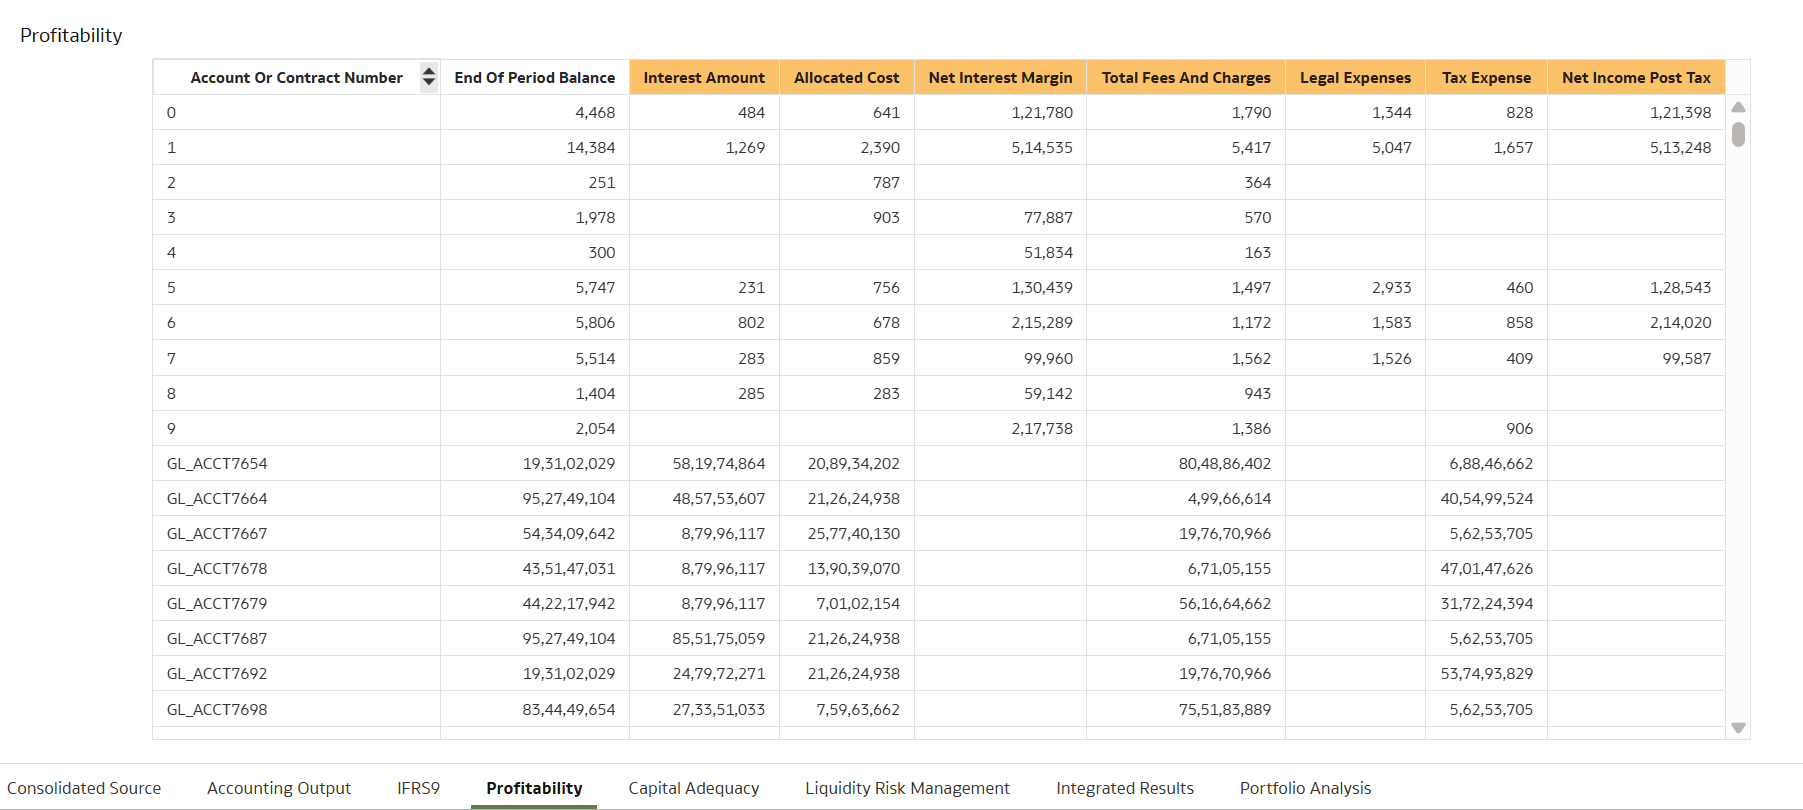Click the Net Interest Margin column header
This screenshot has width=1803, height=810.
(1000, 77)
